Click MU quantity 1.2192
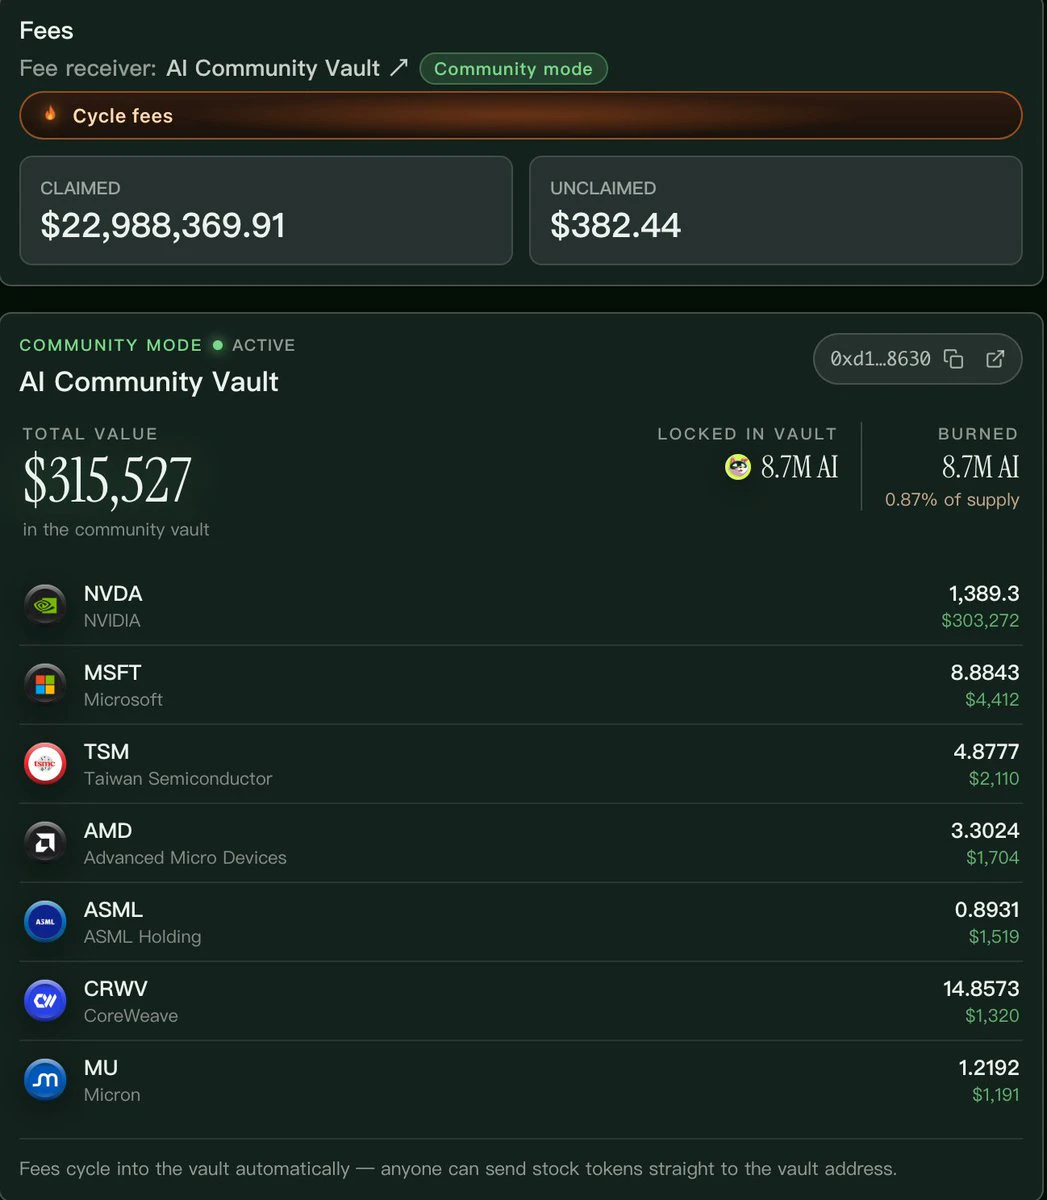Screen dimensions: 1047x1200 pos(989,1068)
